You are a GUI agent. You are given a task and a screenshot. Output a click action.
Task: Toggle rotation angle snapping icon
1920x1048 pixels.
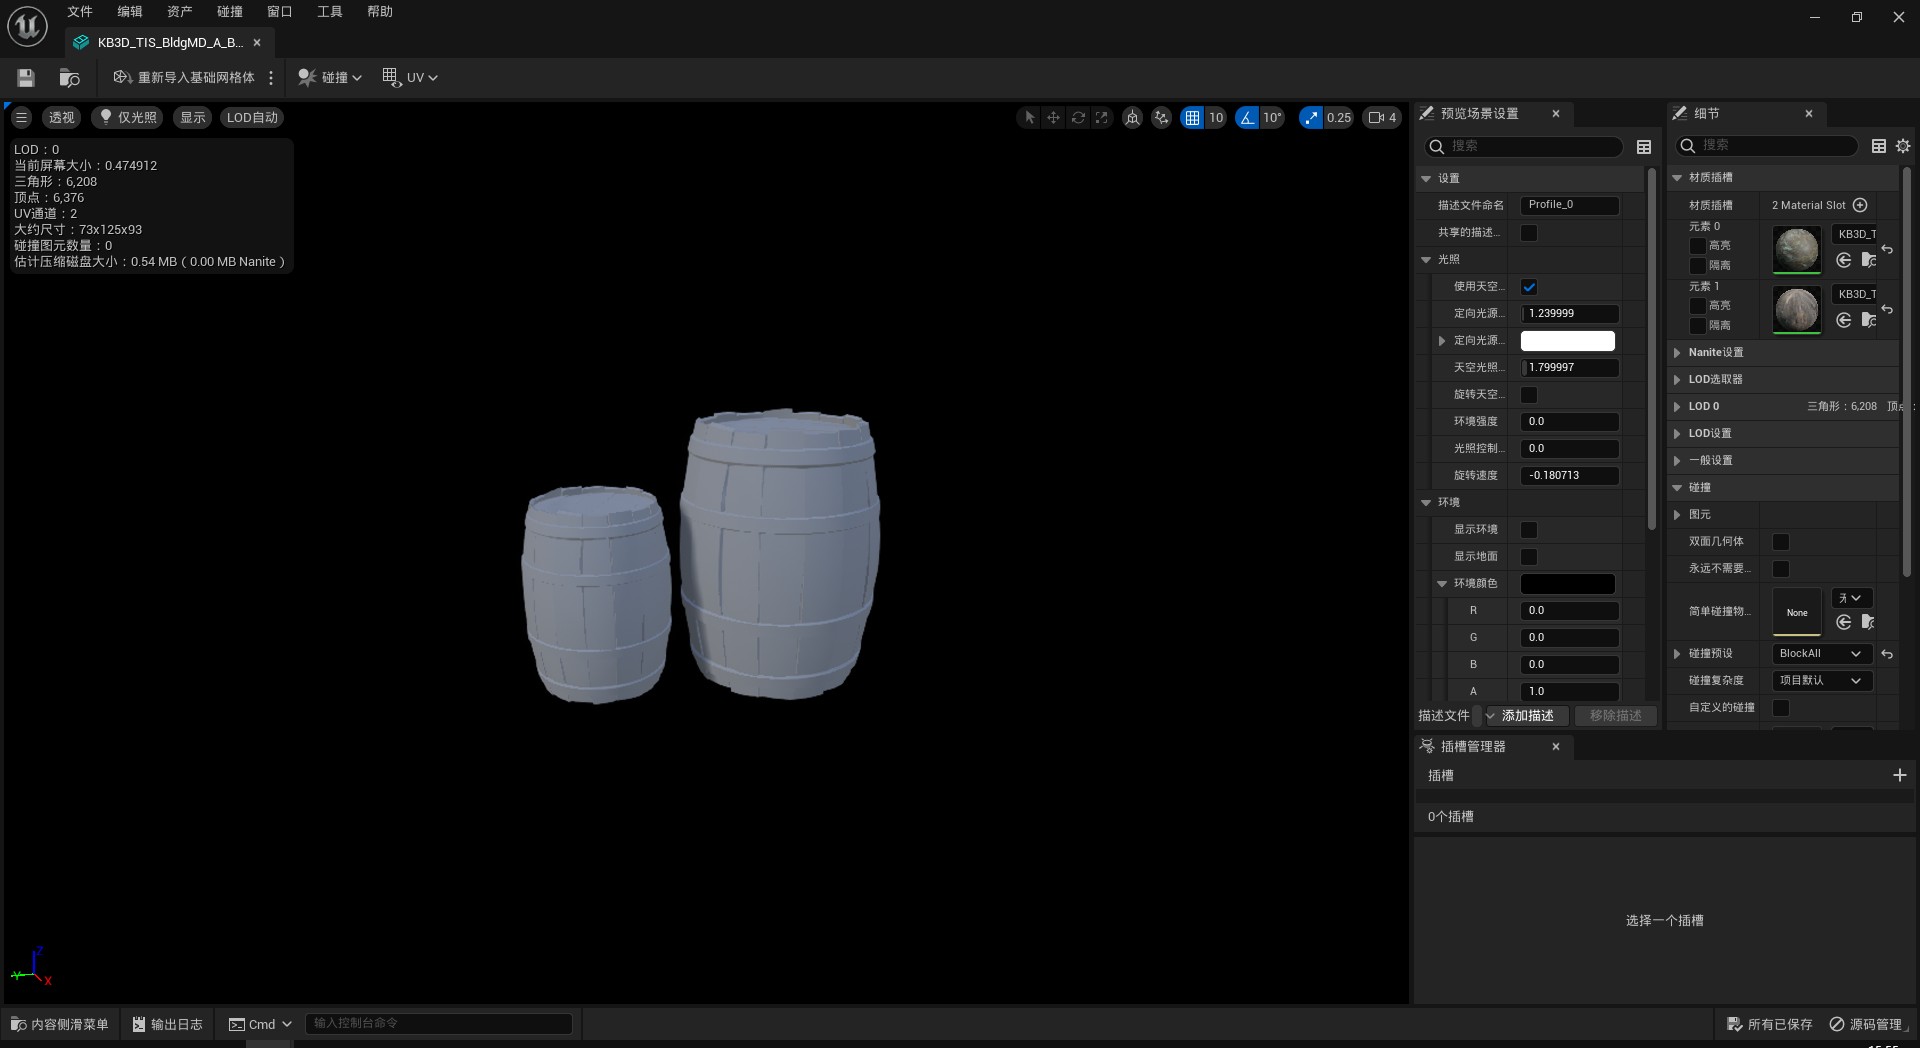[1247, 118]
